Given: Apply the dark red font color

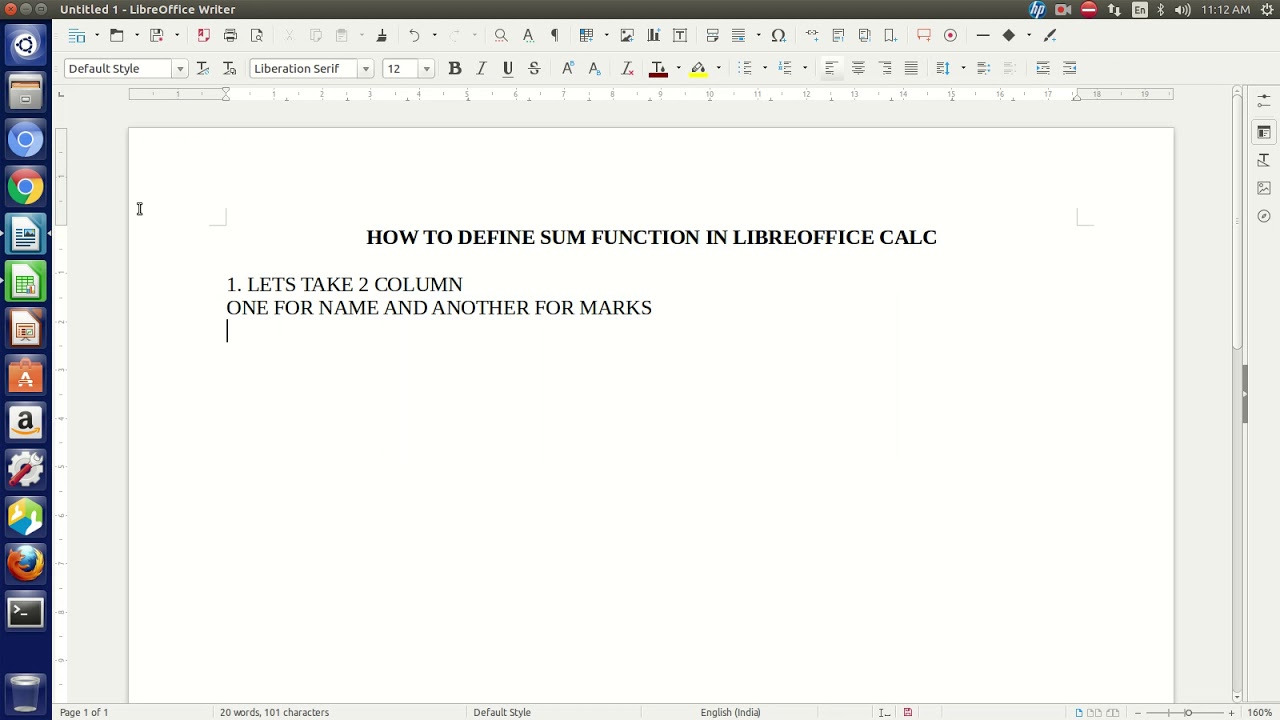Looking at the screenshot, I should tap(658, 68).
